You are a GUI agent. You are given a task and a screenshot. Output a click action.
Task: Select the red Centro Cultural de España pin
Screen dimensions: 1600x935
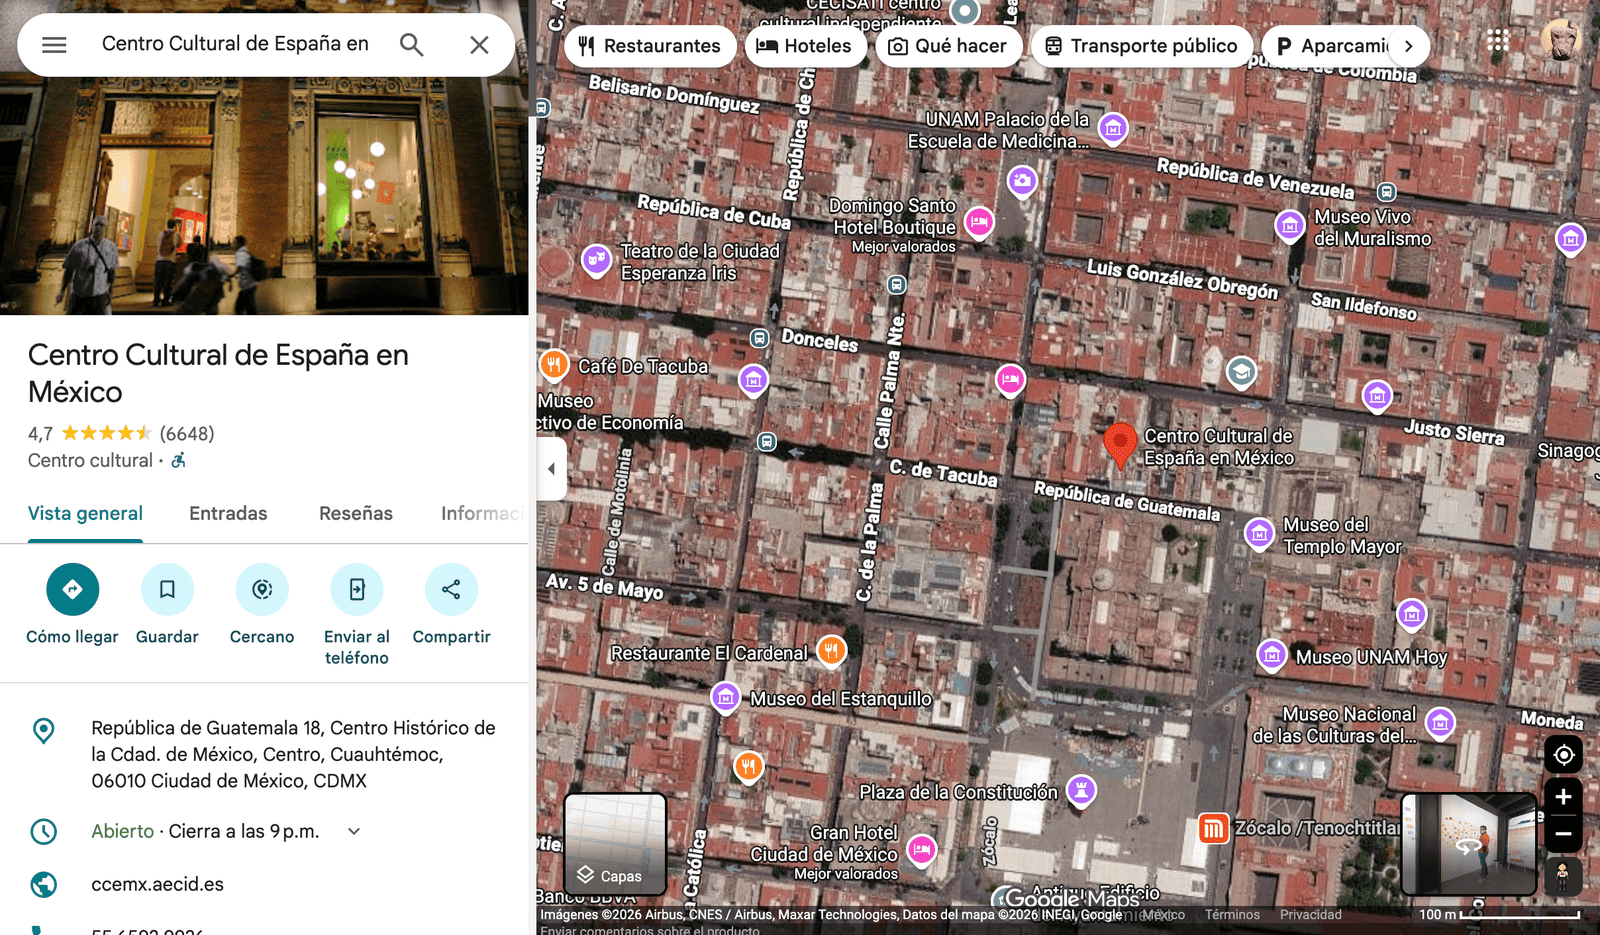[x=1120, y=444]
